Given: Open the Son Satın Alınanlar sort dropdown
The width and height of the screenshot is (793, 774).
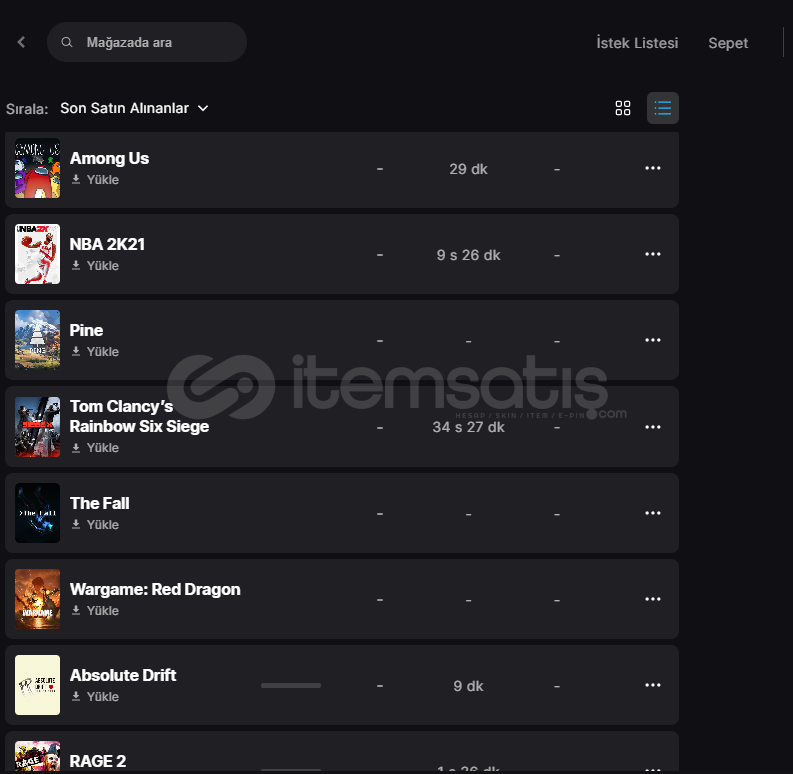Looking at the screenshot, I should (134, 108).
